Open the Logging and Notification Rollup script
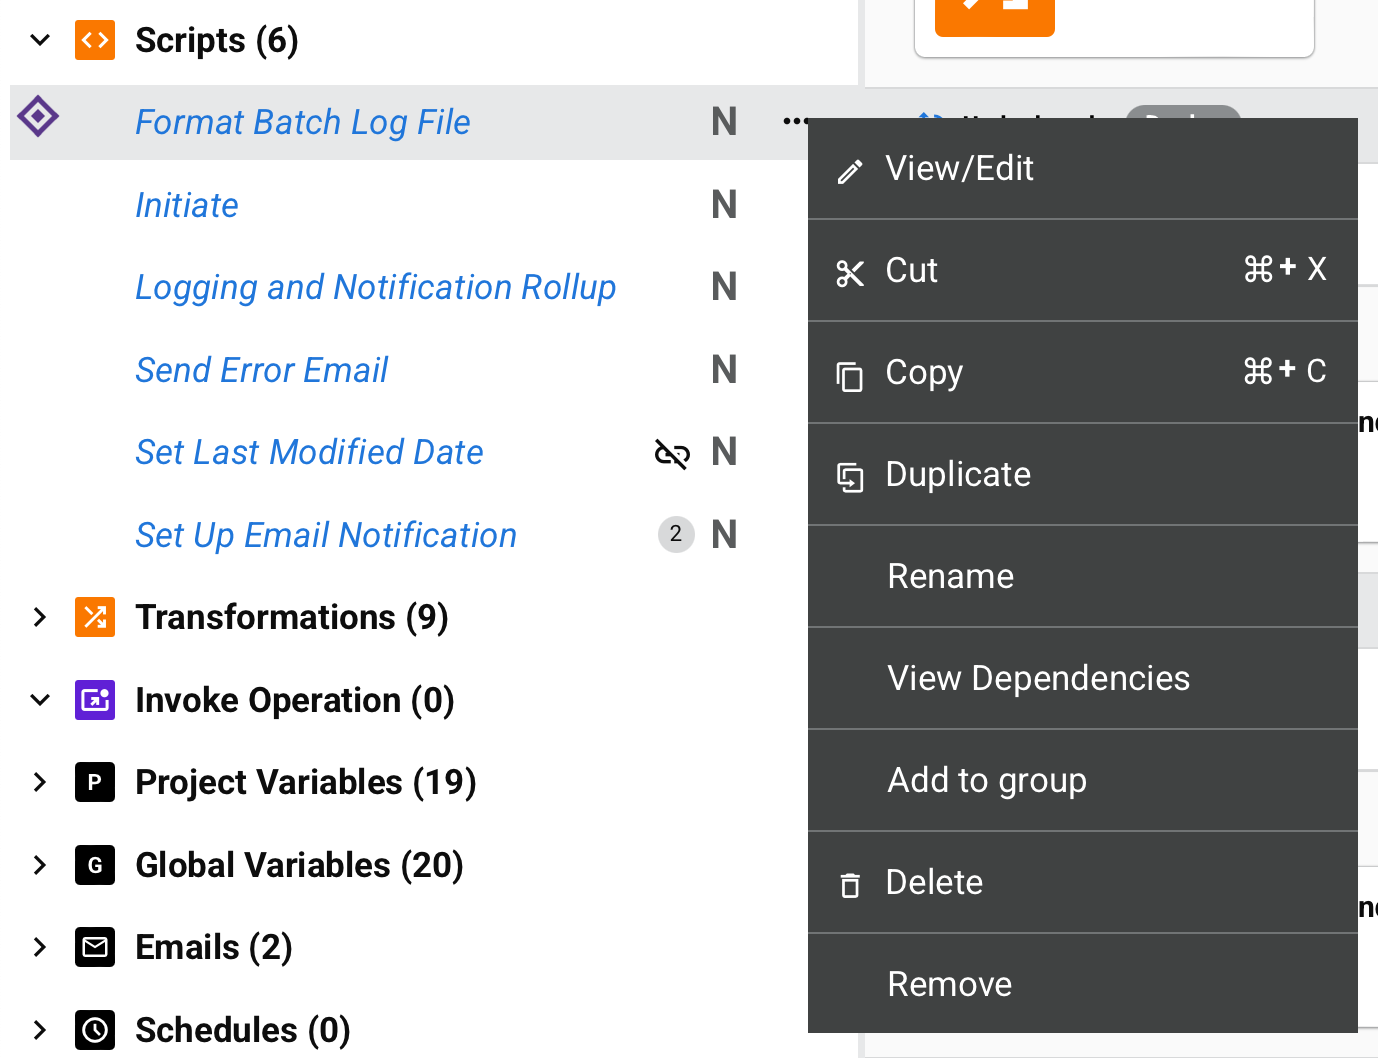1378x1058 pixels. (x=375, y=288)
